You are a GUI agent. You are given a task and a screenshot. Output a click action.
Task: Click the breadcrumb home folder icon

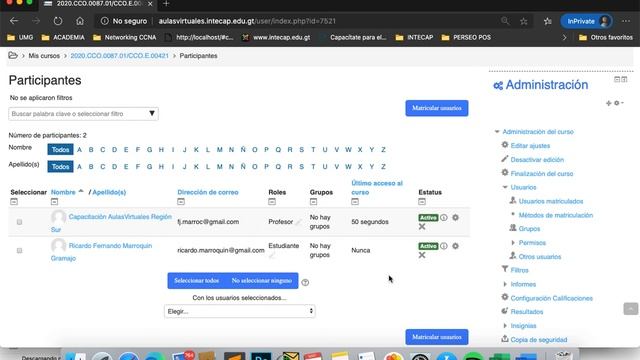(x=13, y=56)
